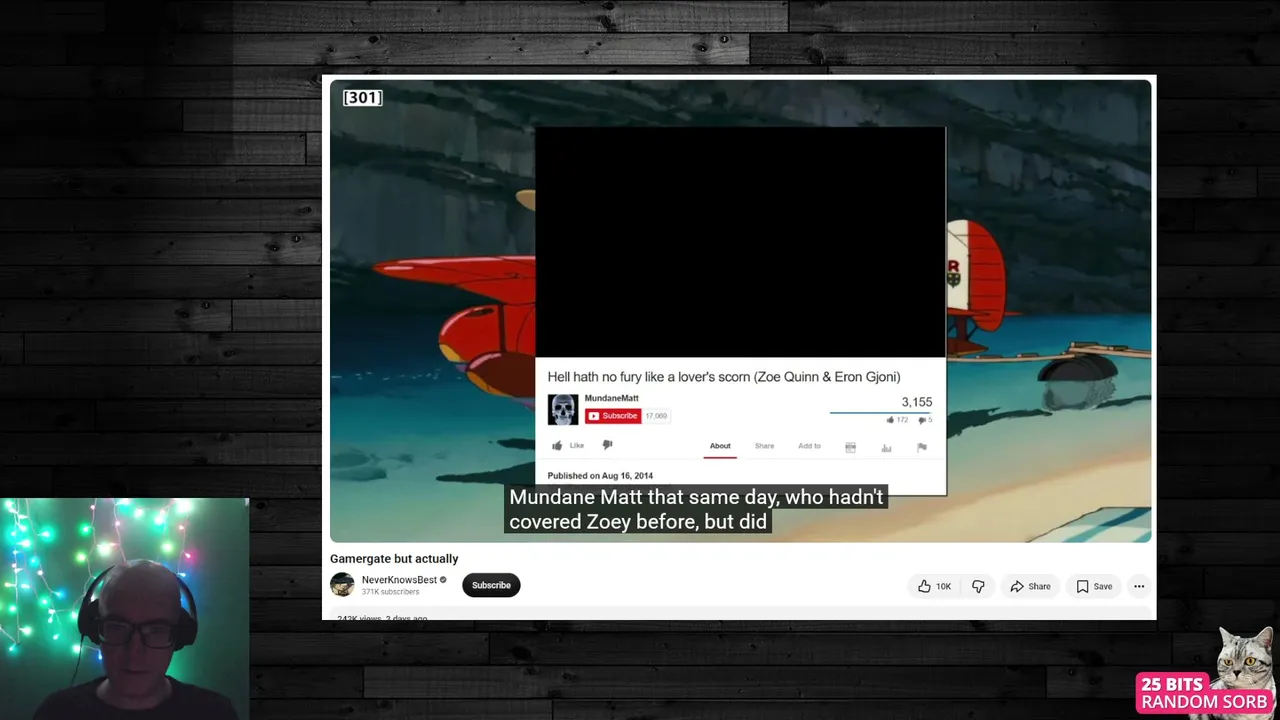1280x720 pixels.
Task: Click the red MundaneMatt Subscribe button
Action: (613, 416)
